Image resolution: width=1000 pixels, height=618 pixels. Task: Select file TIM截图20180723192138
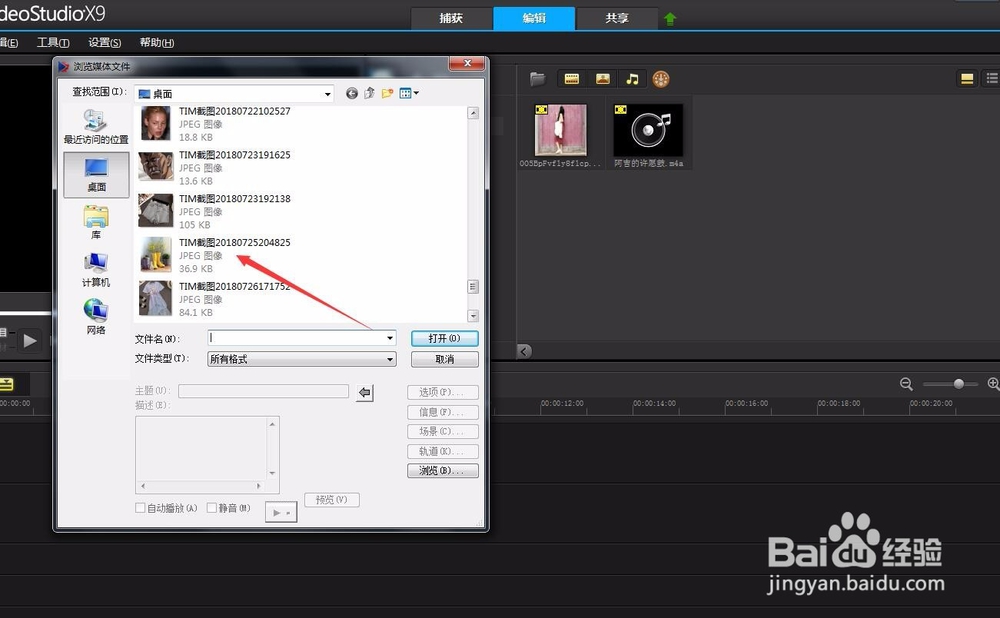[235, 199]
